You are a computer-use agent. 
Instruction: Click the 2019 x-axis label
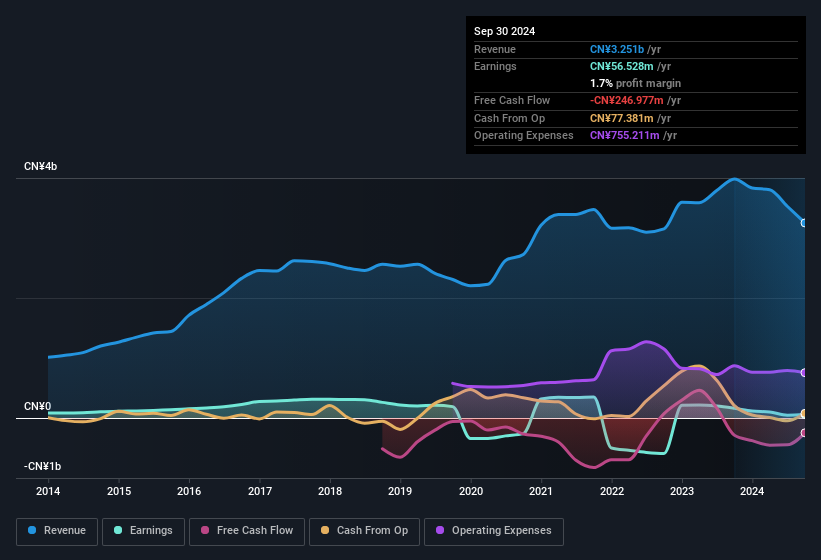pos(400,491)
